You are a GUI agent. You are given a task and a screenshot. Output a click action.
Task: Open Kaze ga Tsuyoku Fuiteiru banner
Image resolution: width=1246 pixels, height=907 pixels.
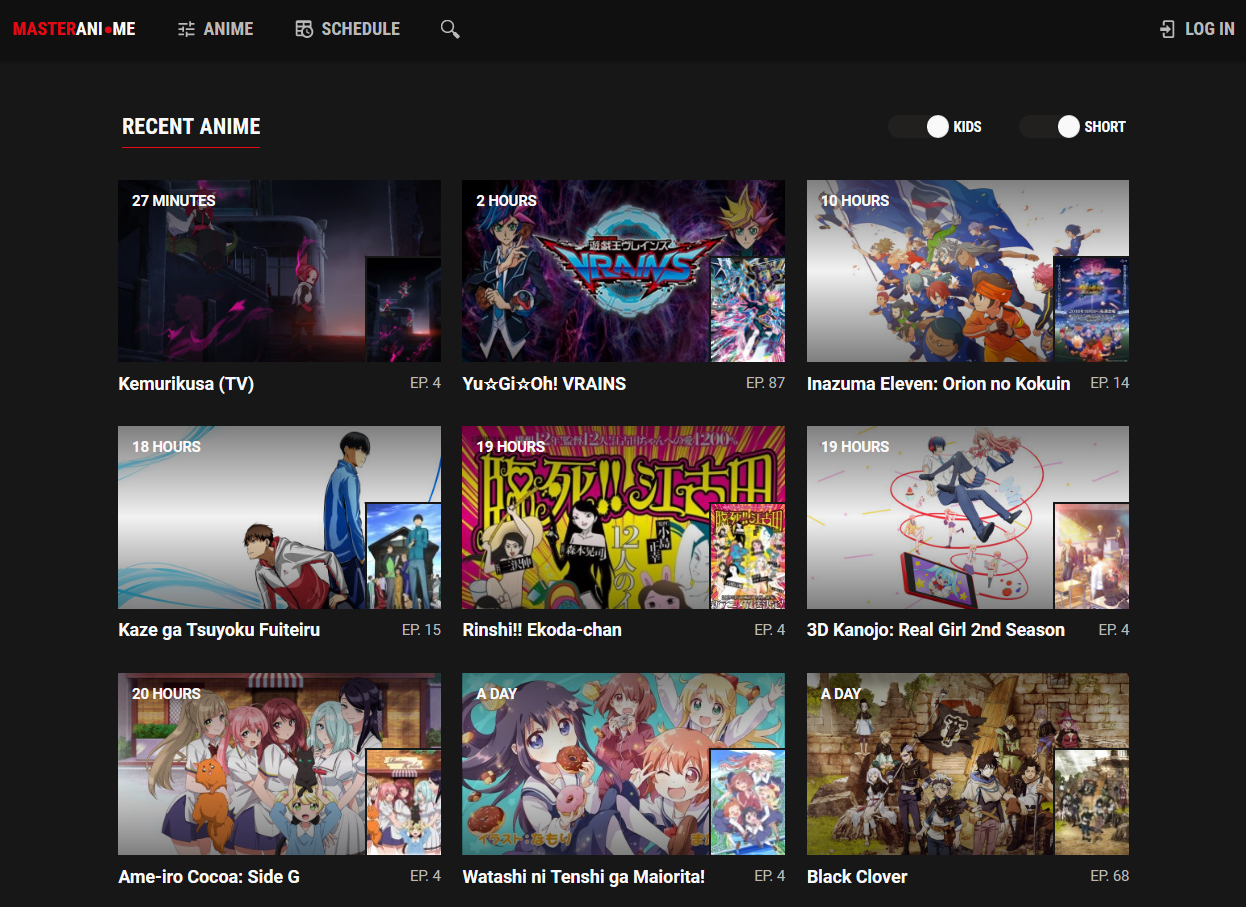279,517
